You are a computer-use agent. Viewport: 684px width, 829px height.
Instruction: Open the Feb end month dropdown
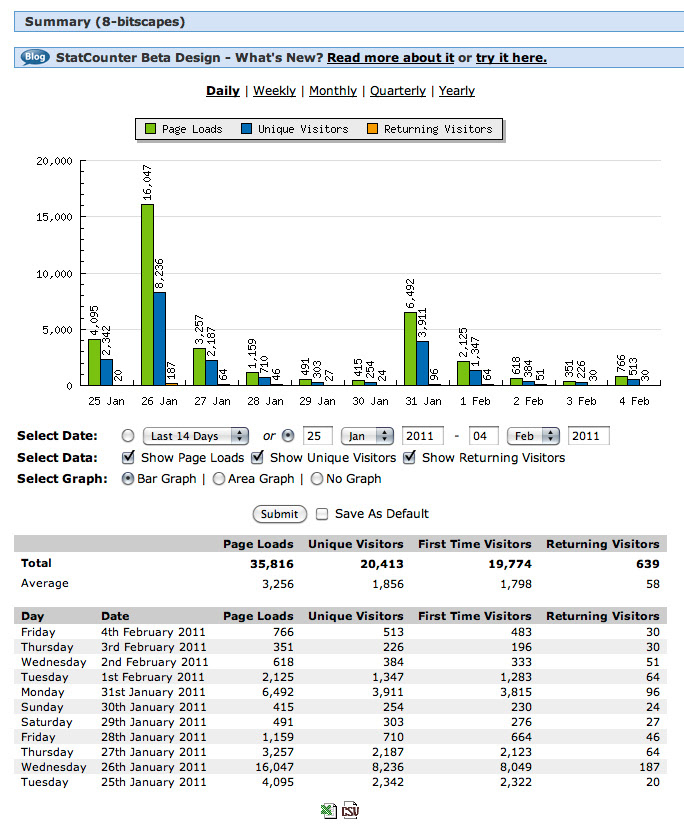[533, 436]
